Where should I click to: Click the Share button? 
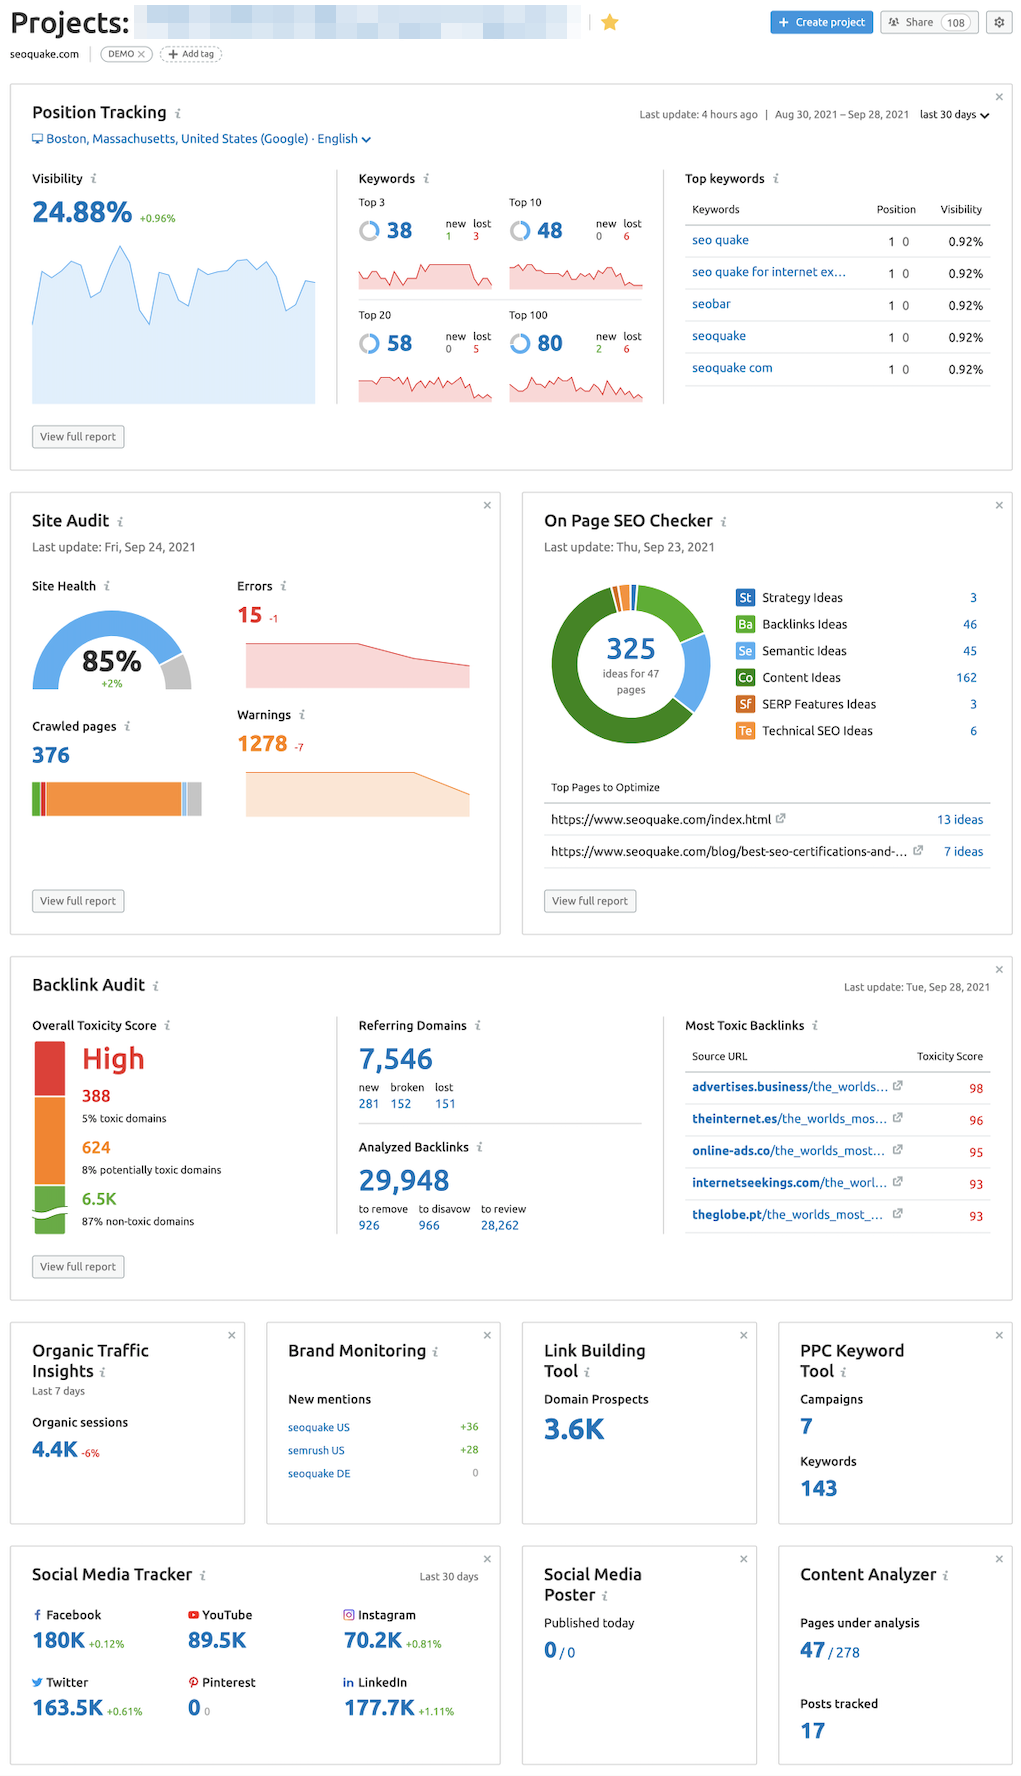pos(928,22)
